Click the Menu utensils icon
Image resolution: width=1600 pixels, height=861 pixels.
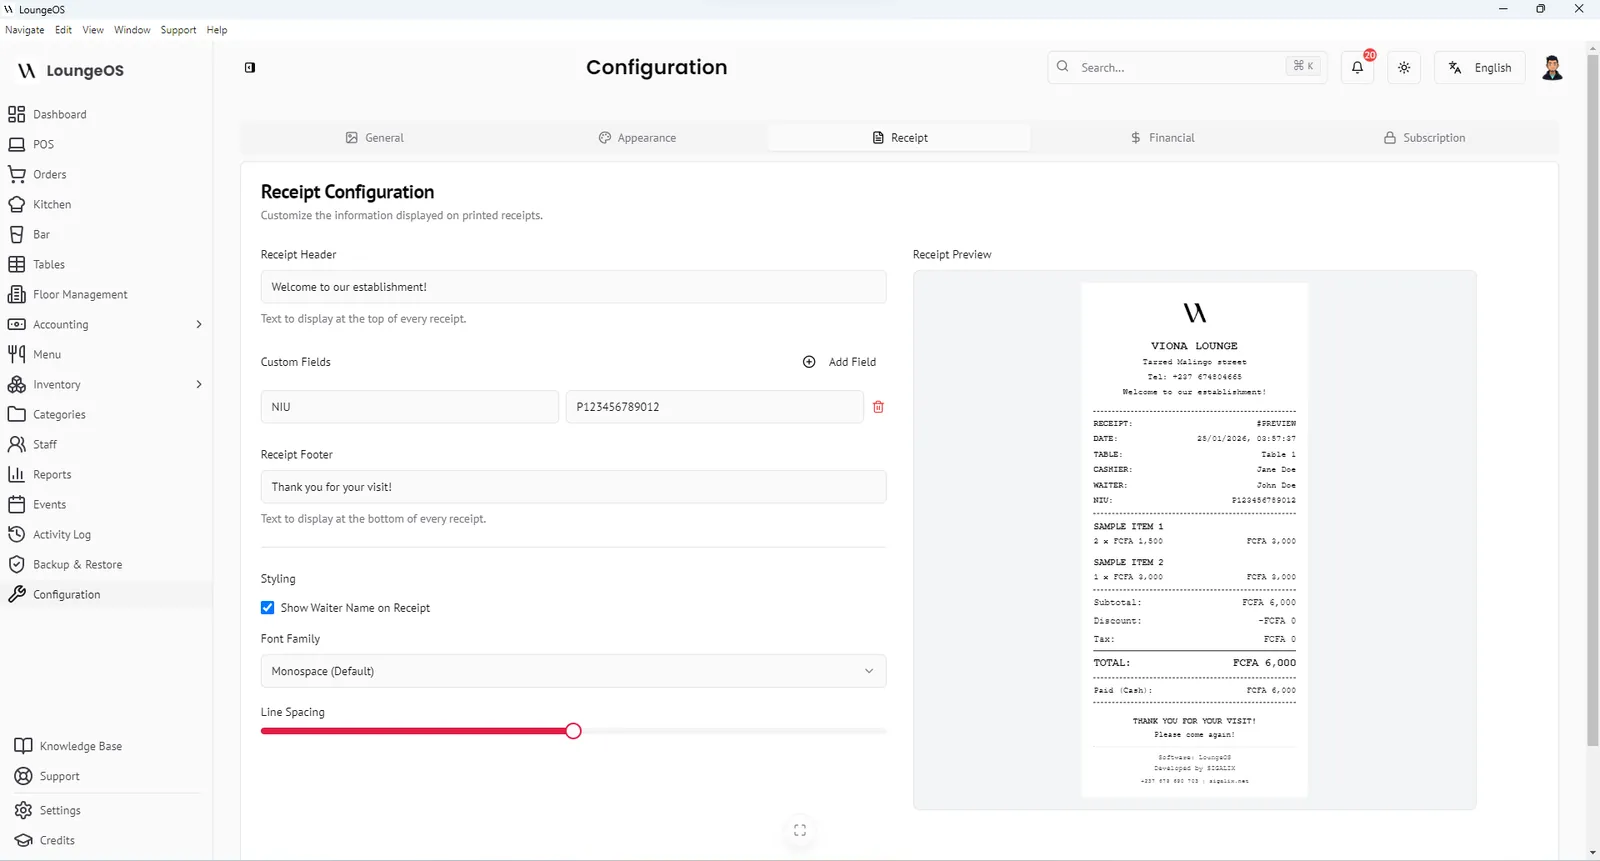16,354
